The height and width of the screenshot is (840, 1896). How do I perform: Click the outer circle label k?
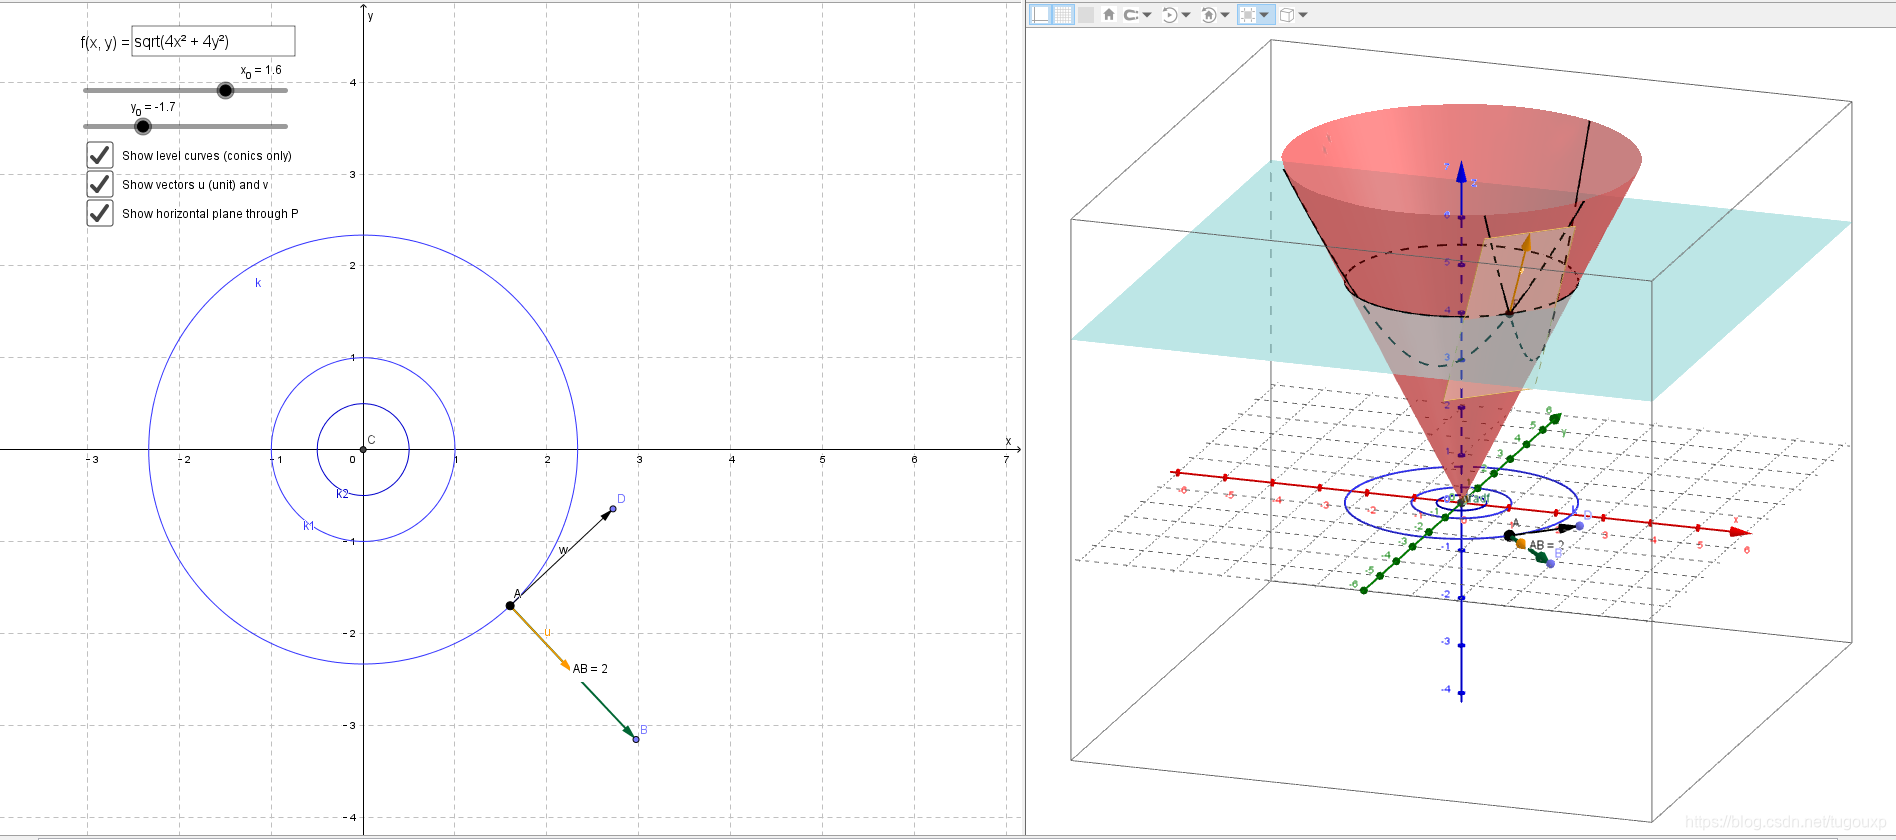pos(258,283)
